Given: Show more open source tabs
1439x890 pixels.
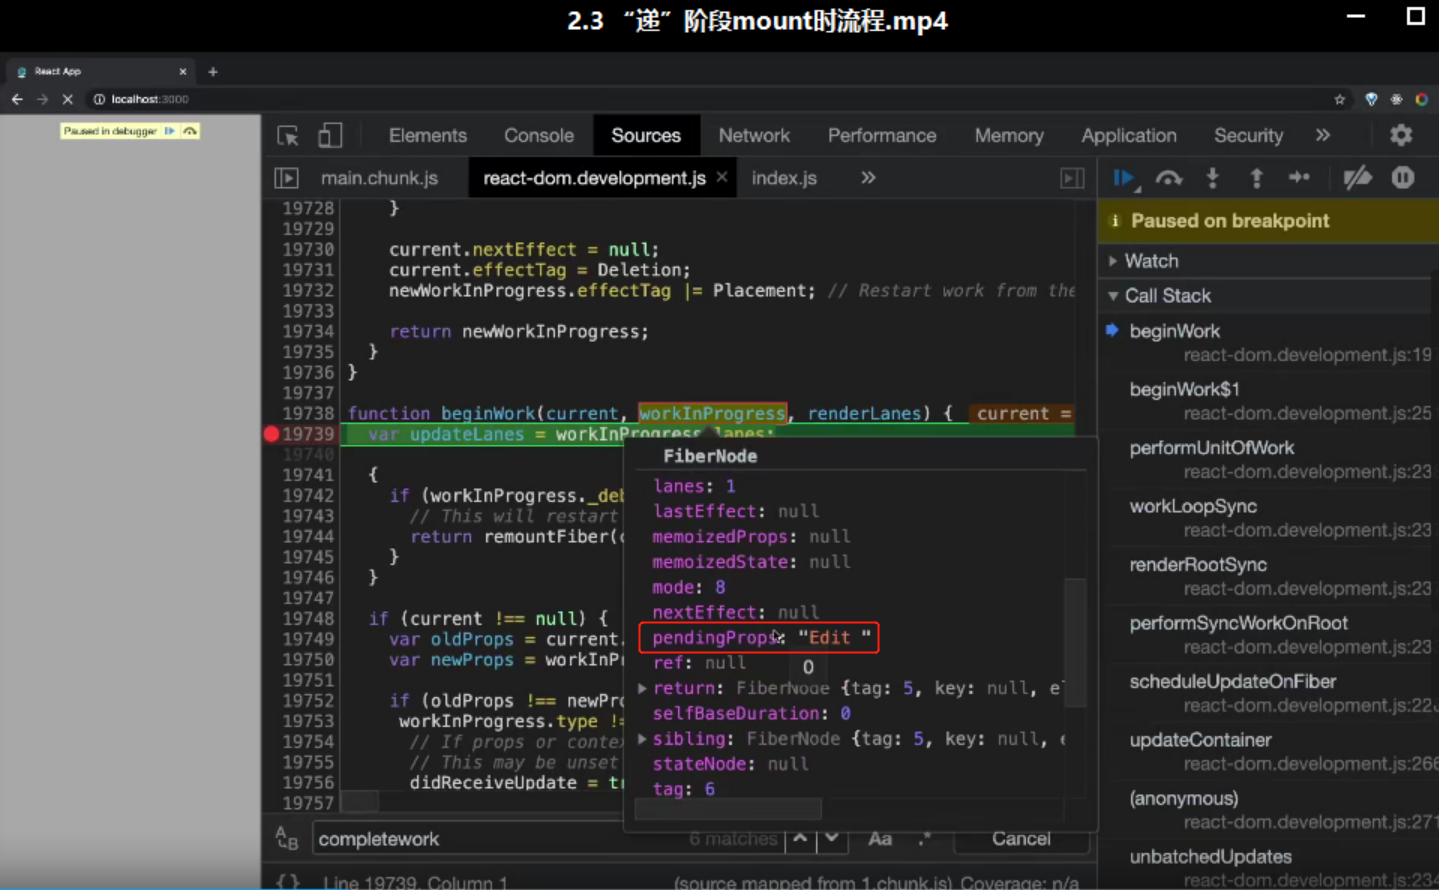Looking at the screenshot, I should tap(868, 178).
